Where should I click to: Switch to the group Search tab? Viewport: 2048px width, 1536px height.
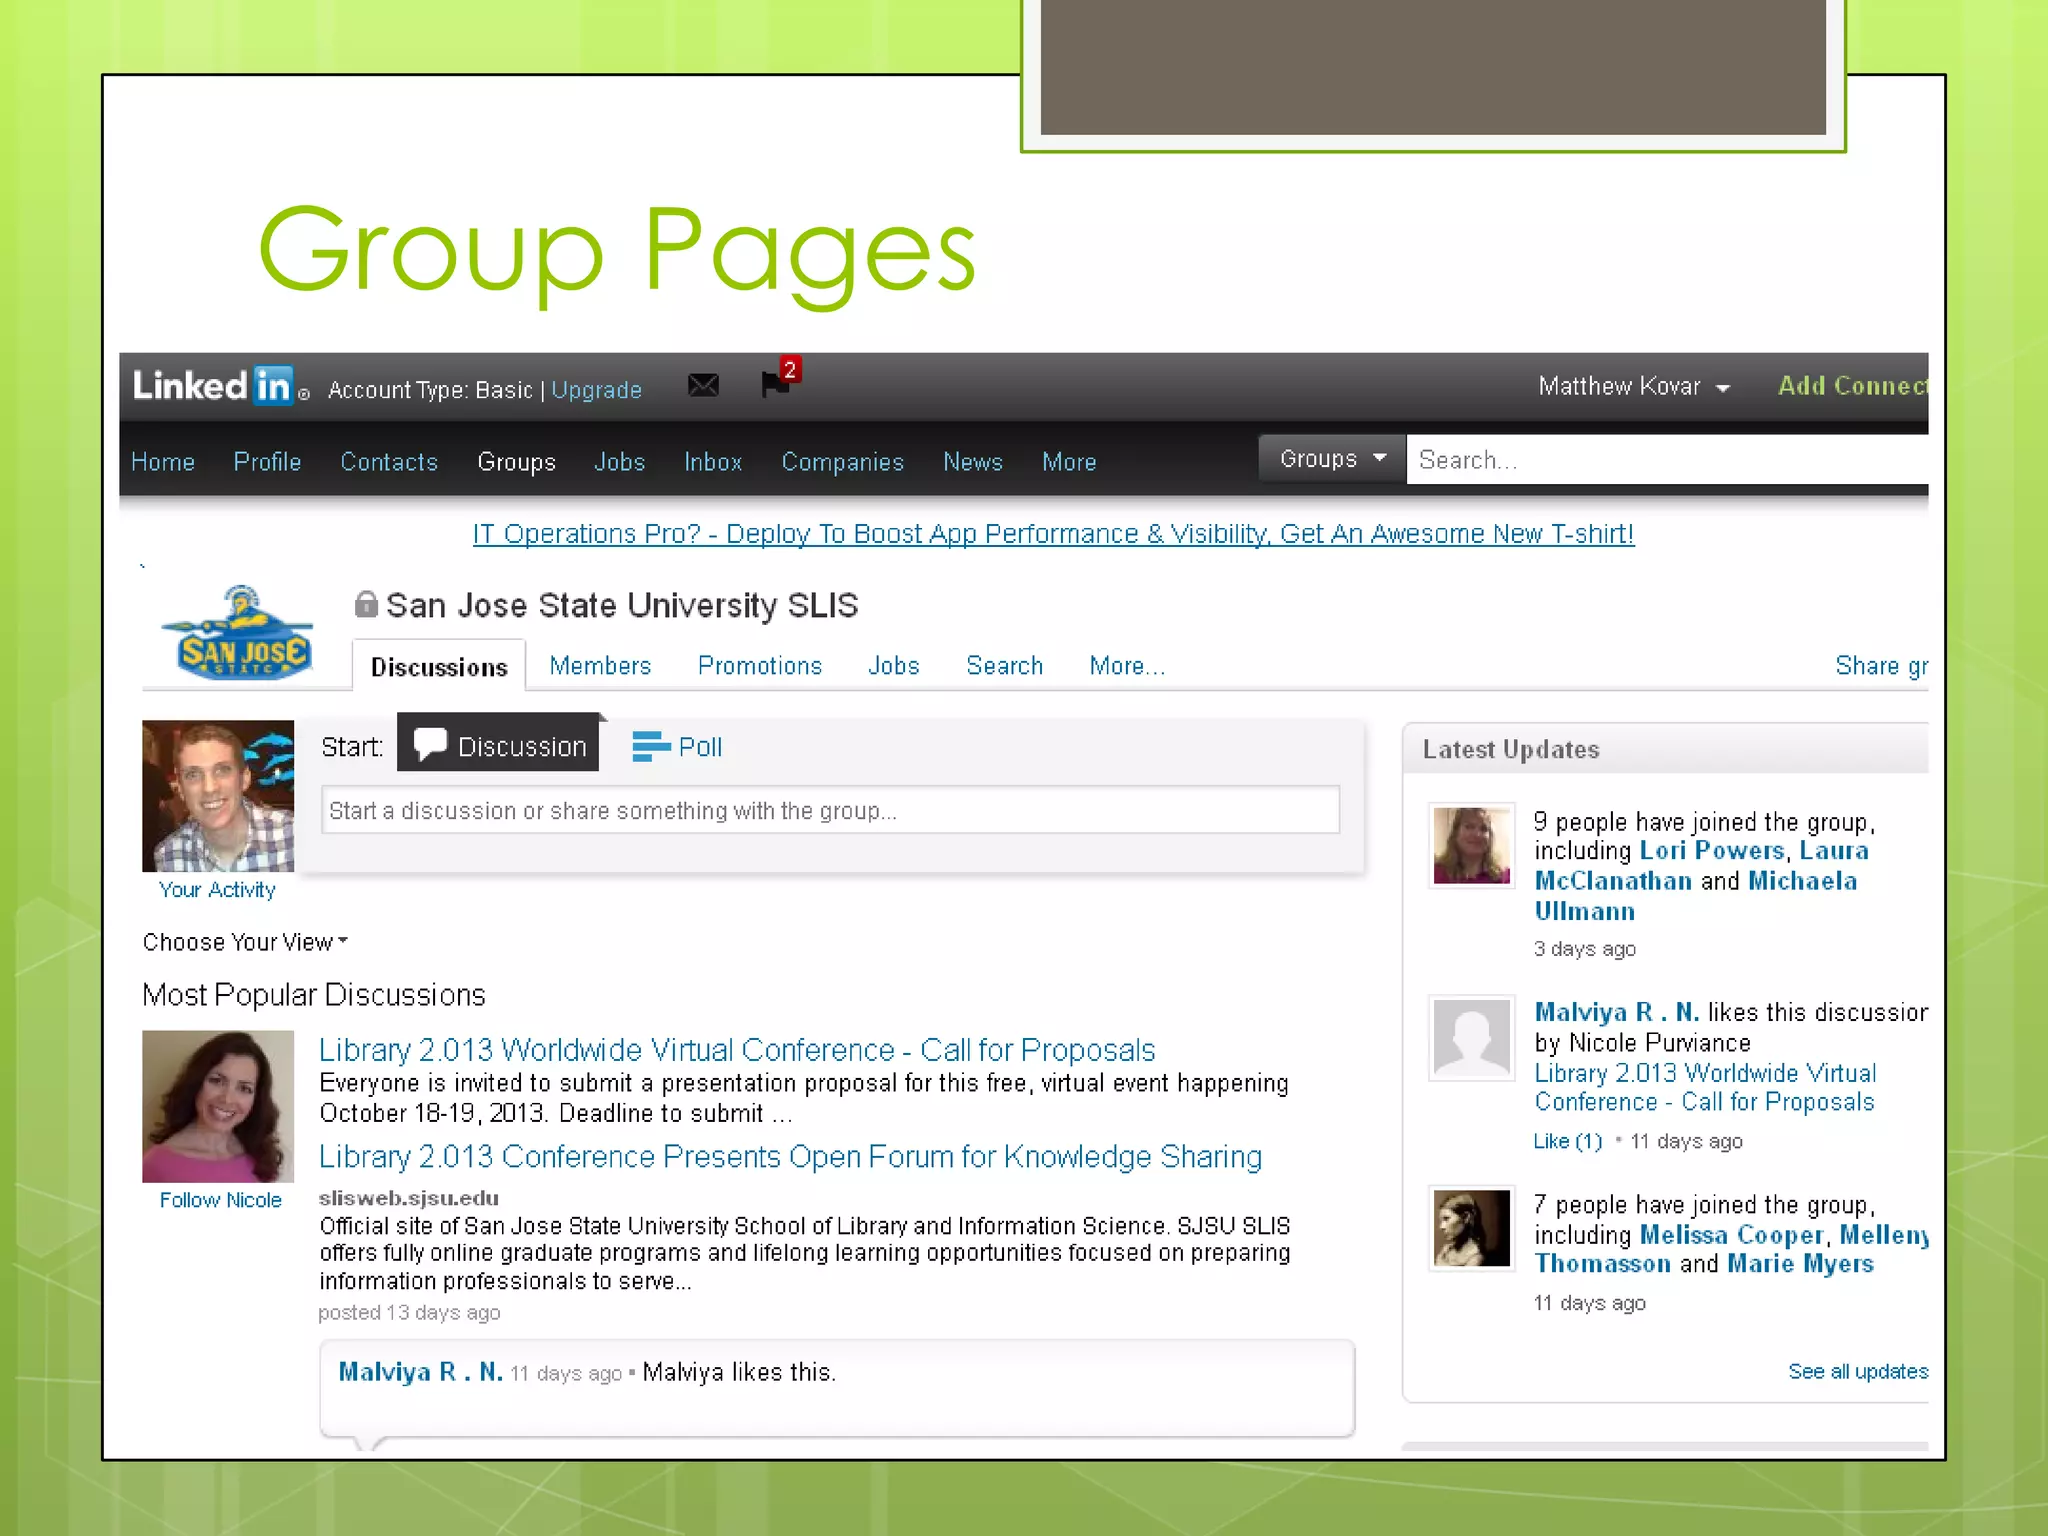click(1004, 666)
